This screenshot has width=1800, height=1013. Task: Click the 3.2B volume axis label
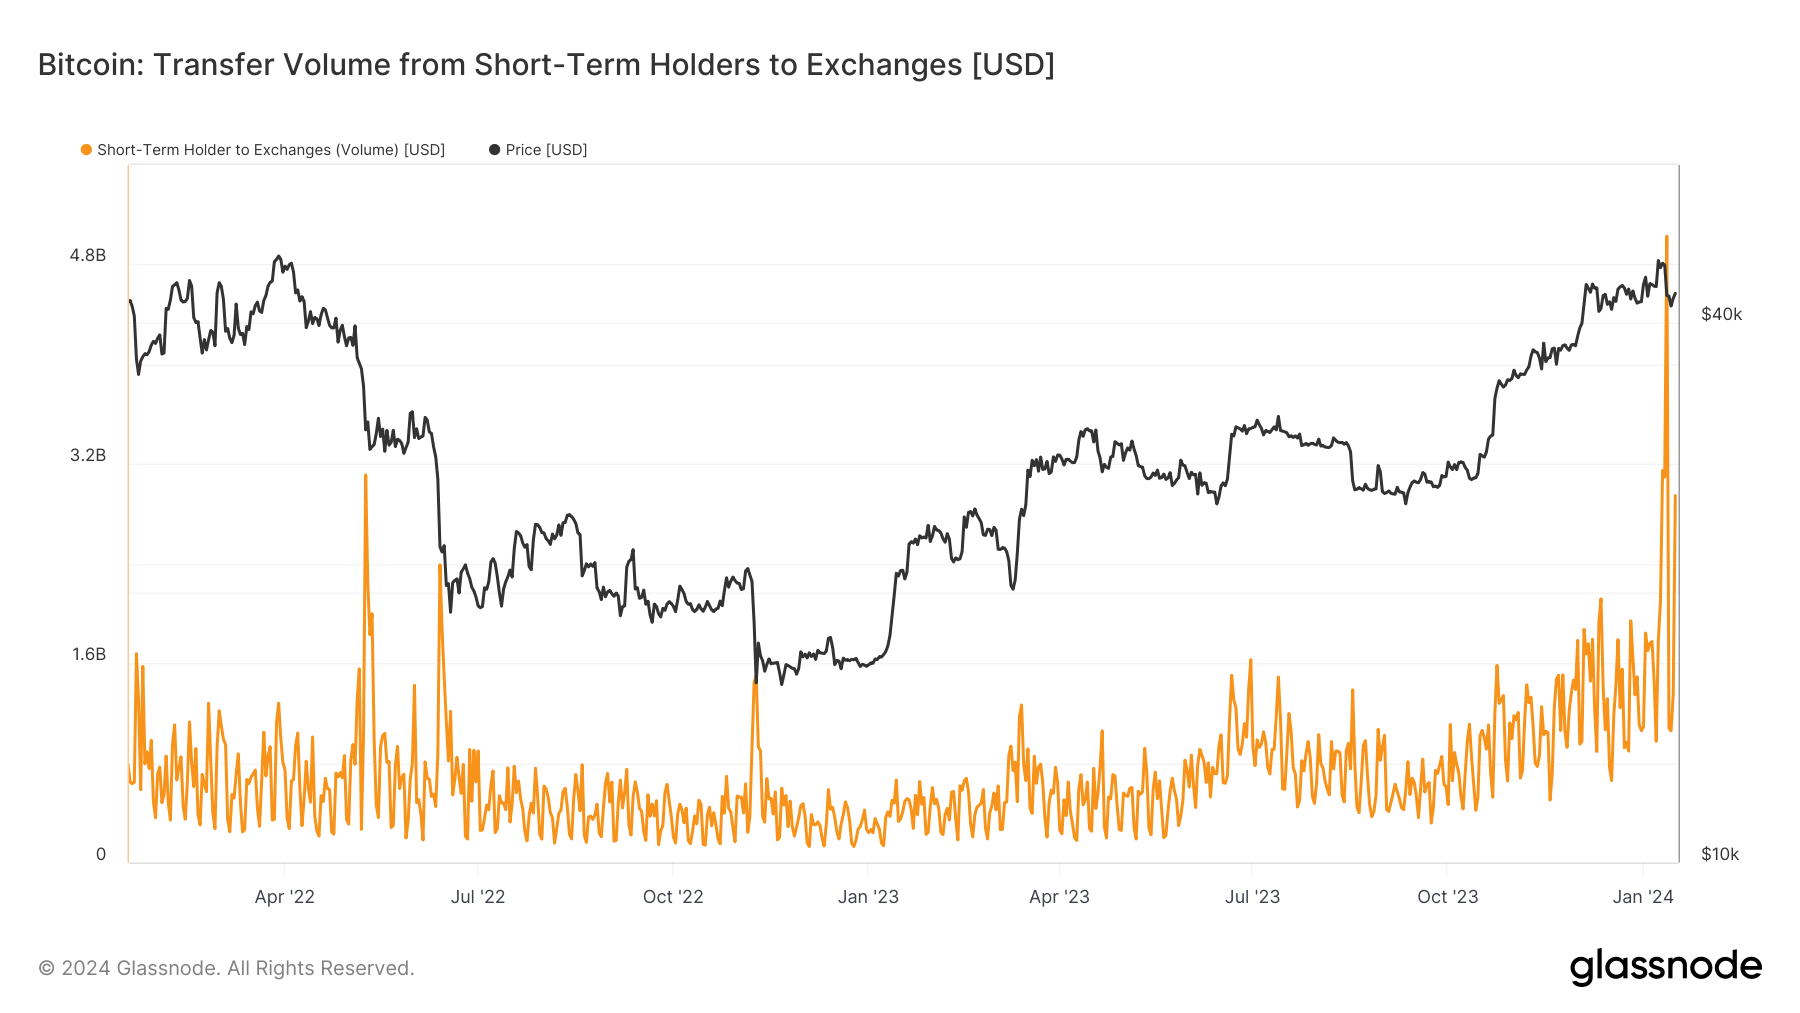pyautogui.click(x=88, y=456)
